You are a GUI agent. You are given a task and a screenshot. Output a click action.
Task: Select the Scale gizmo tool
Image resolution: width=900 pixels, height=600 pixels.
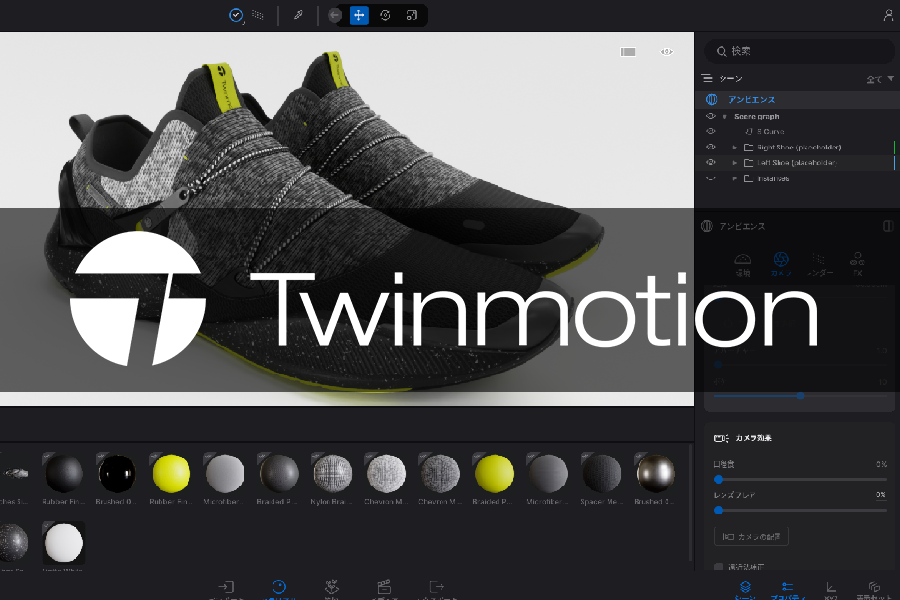(x=412, y=16)
